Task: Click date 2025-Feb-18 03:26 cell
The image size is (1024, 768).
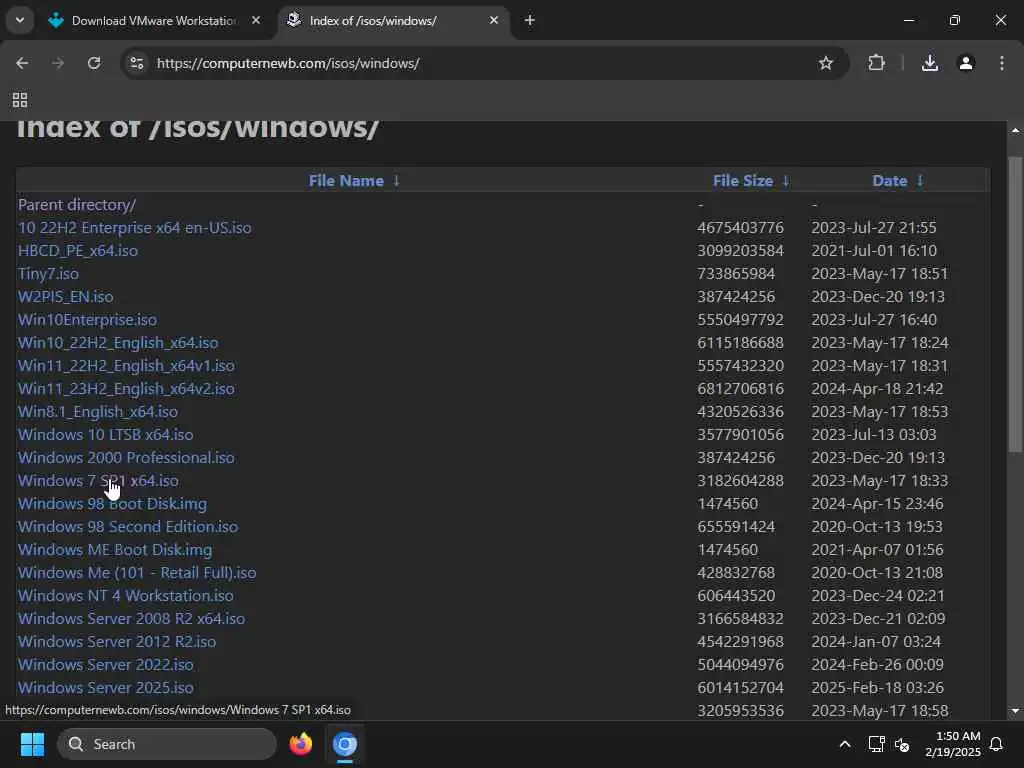Action: (878, 688)
